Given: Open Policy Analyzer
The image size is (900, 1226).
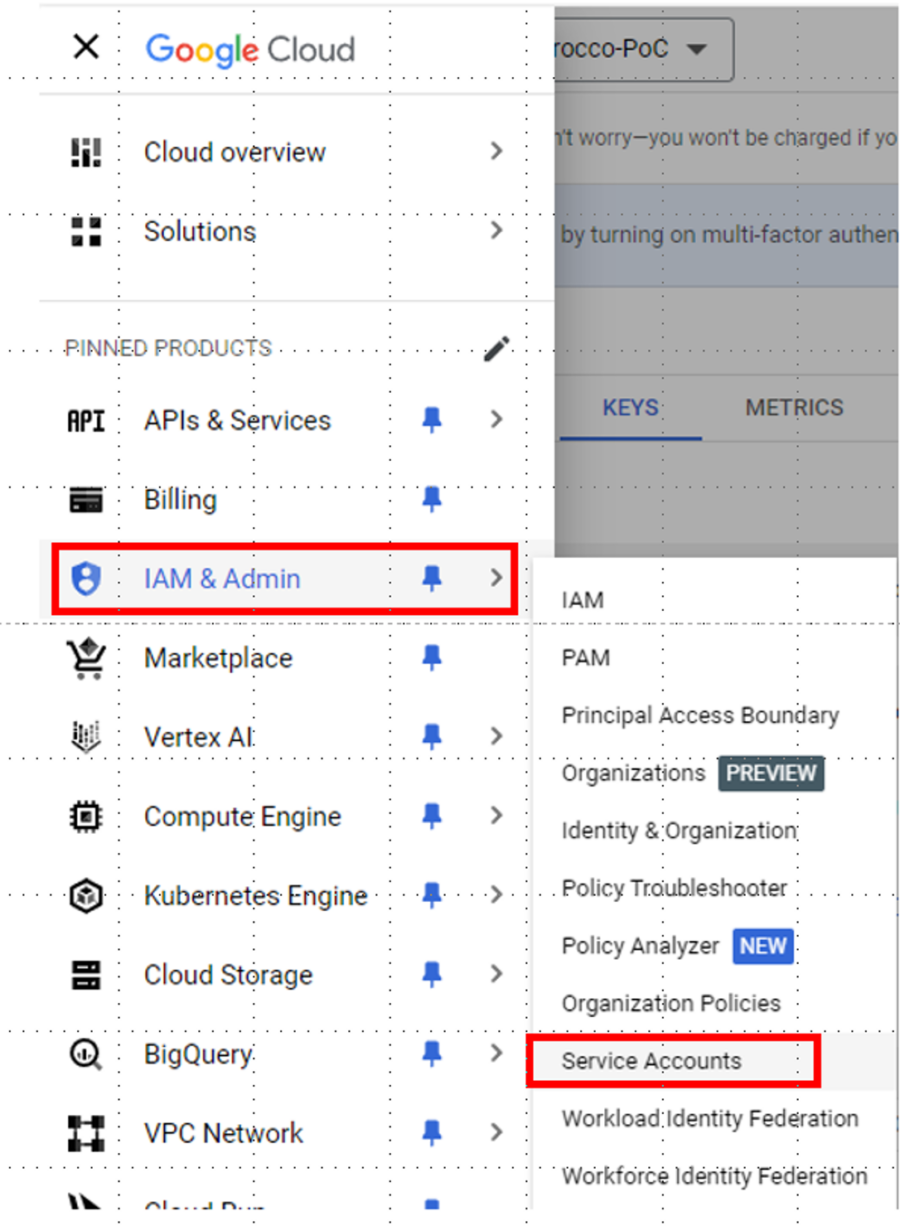Looking at the screenshot, I should [x=677, y=946].
